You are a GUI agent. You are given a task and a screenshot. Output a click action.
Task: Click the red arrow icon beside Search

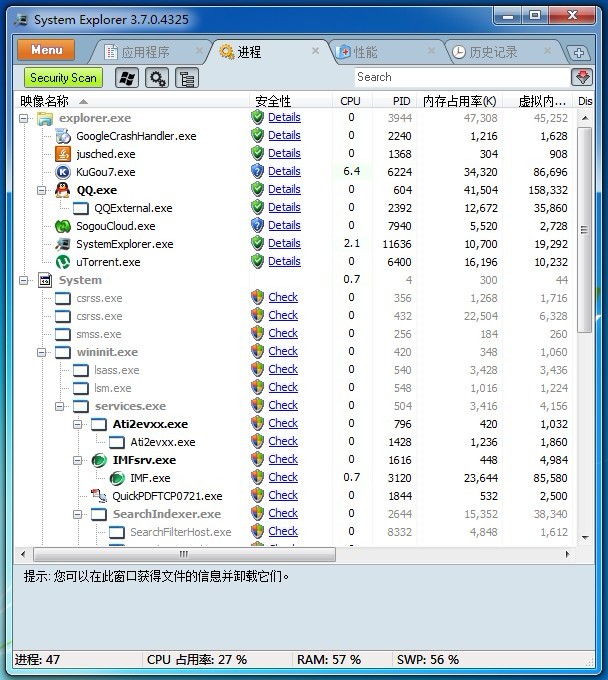582,78
